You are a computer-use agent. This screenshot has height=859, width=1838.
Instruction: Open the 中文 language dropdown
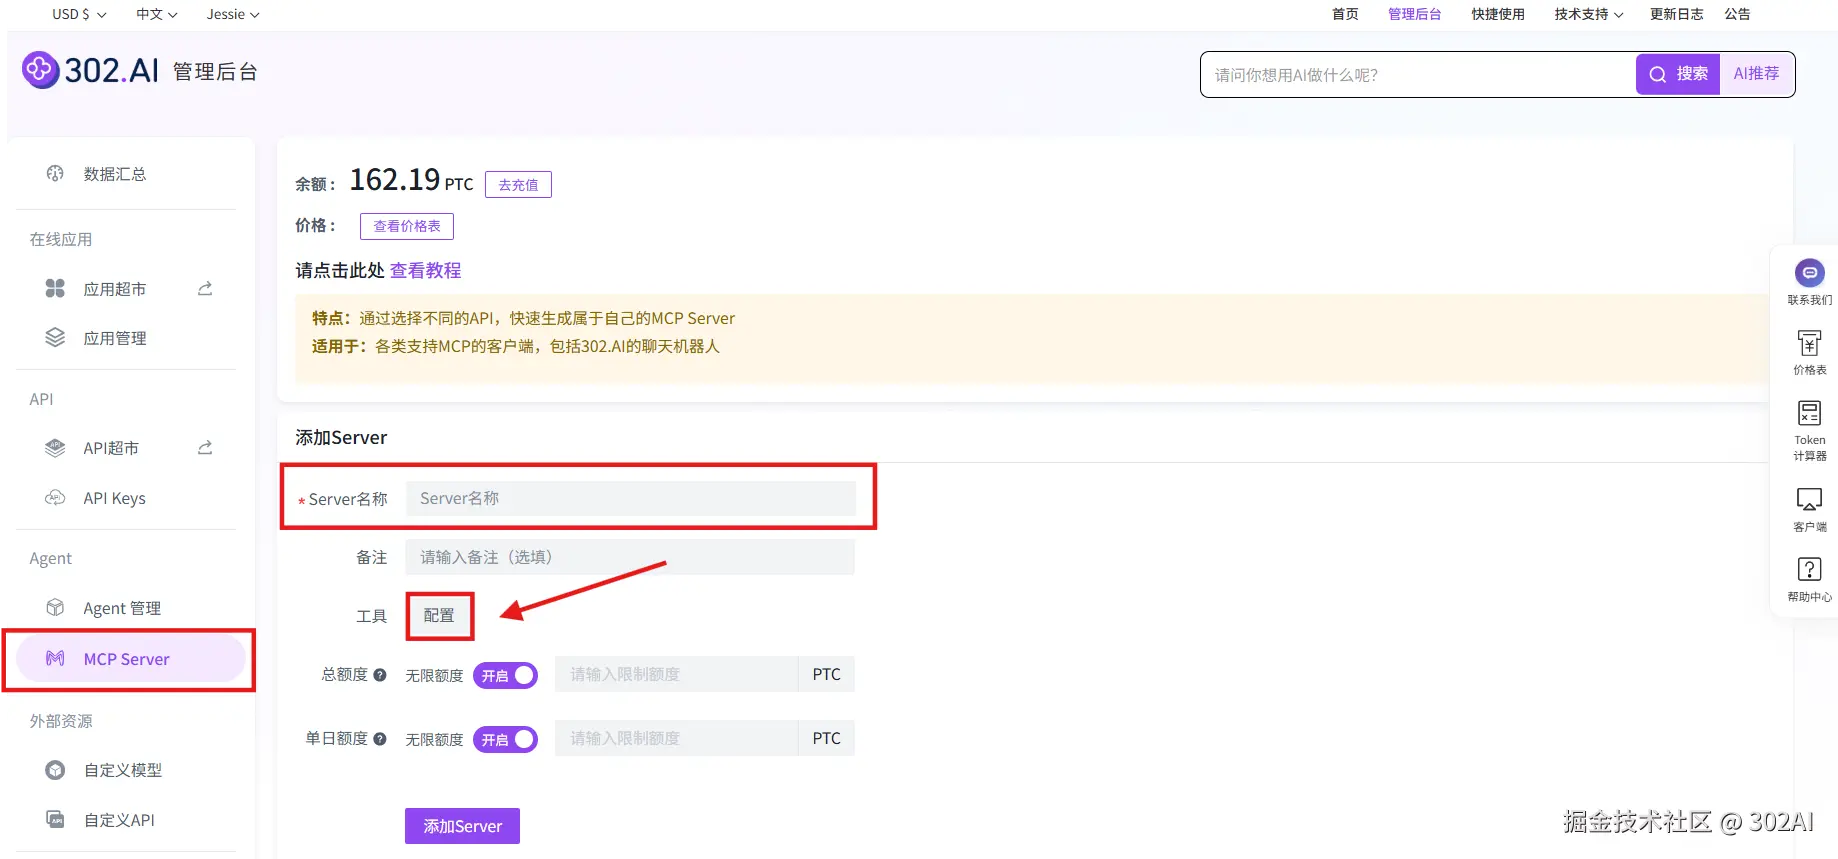coord(157,14)
